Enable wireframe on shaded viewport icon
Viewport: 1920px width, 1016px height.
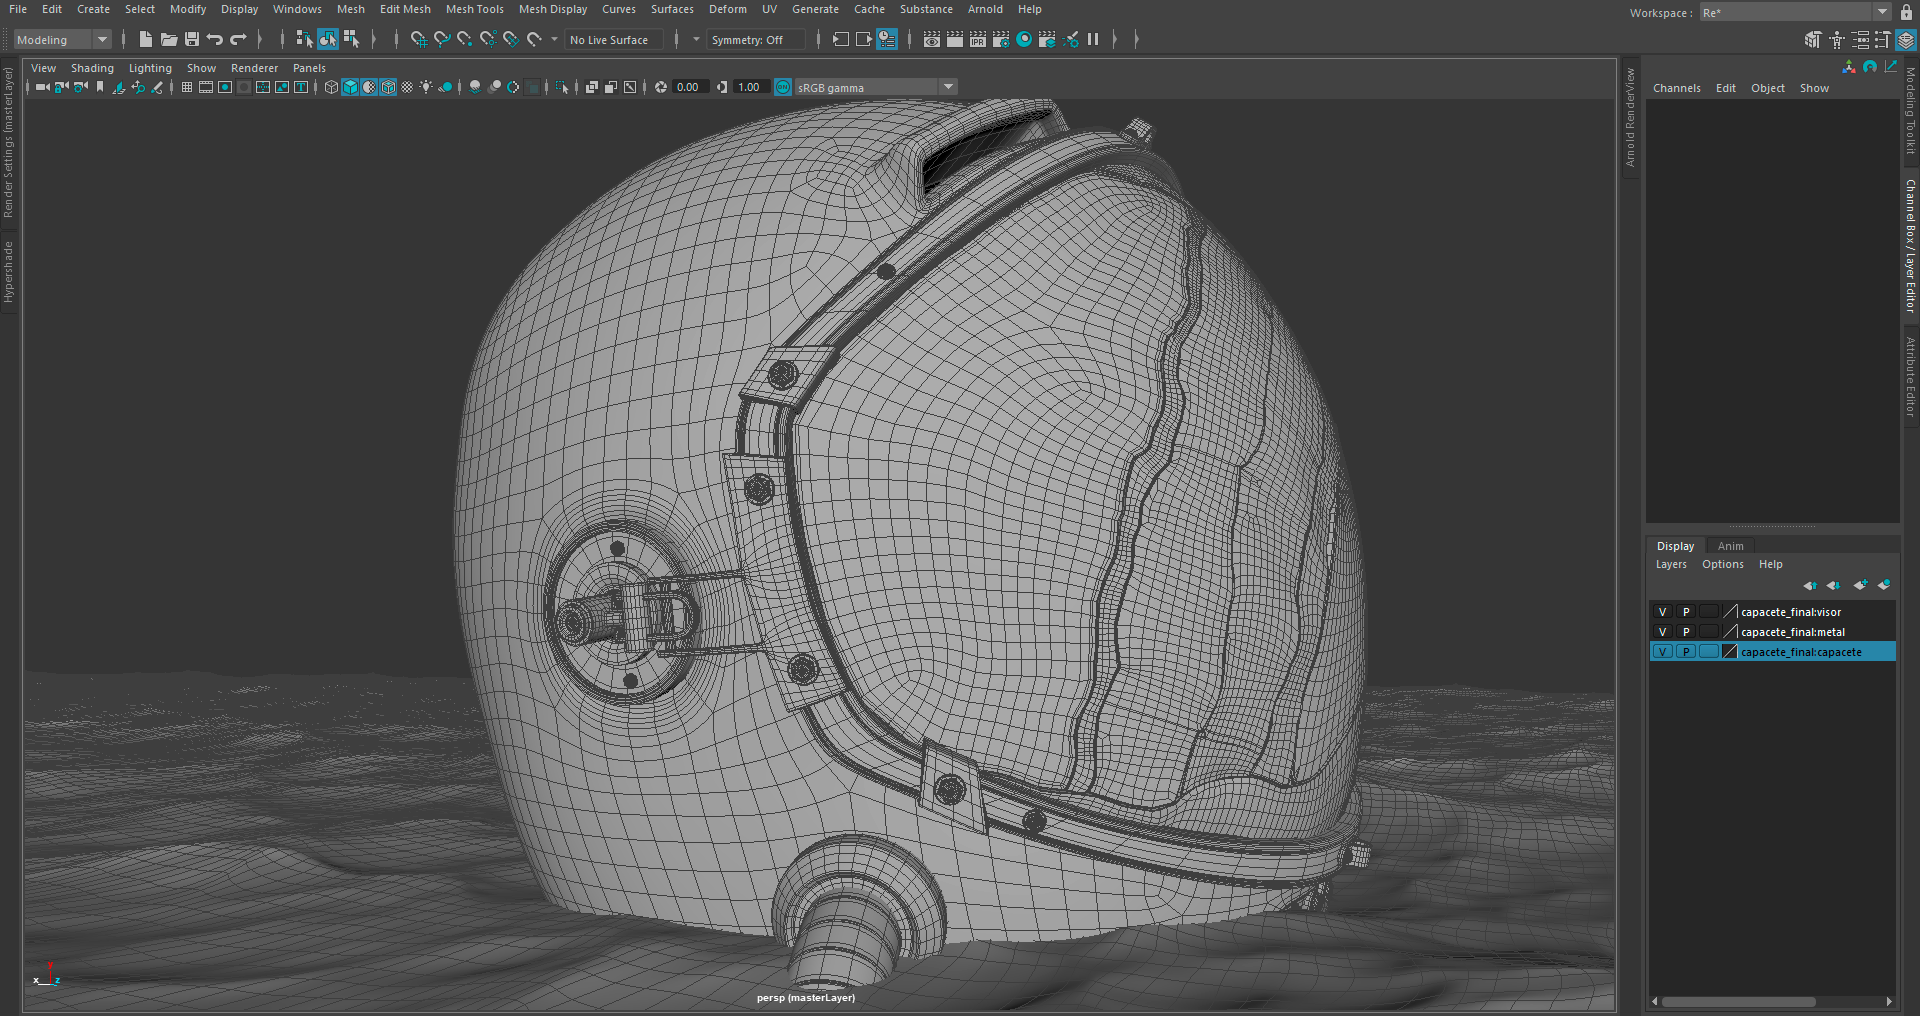click(388, 87)
